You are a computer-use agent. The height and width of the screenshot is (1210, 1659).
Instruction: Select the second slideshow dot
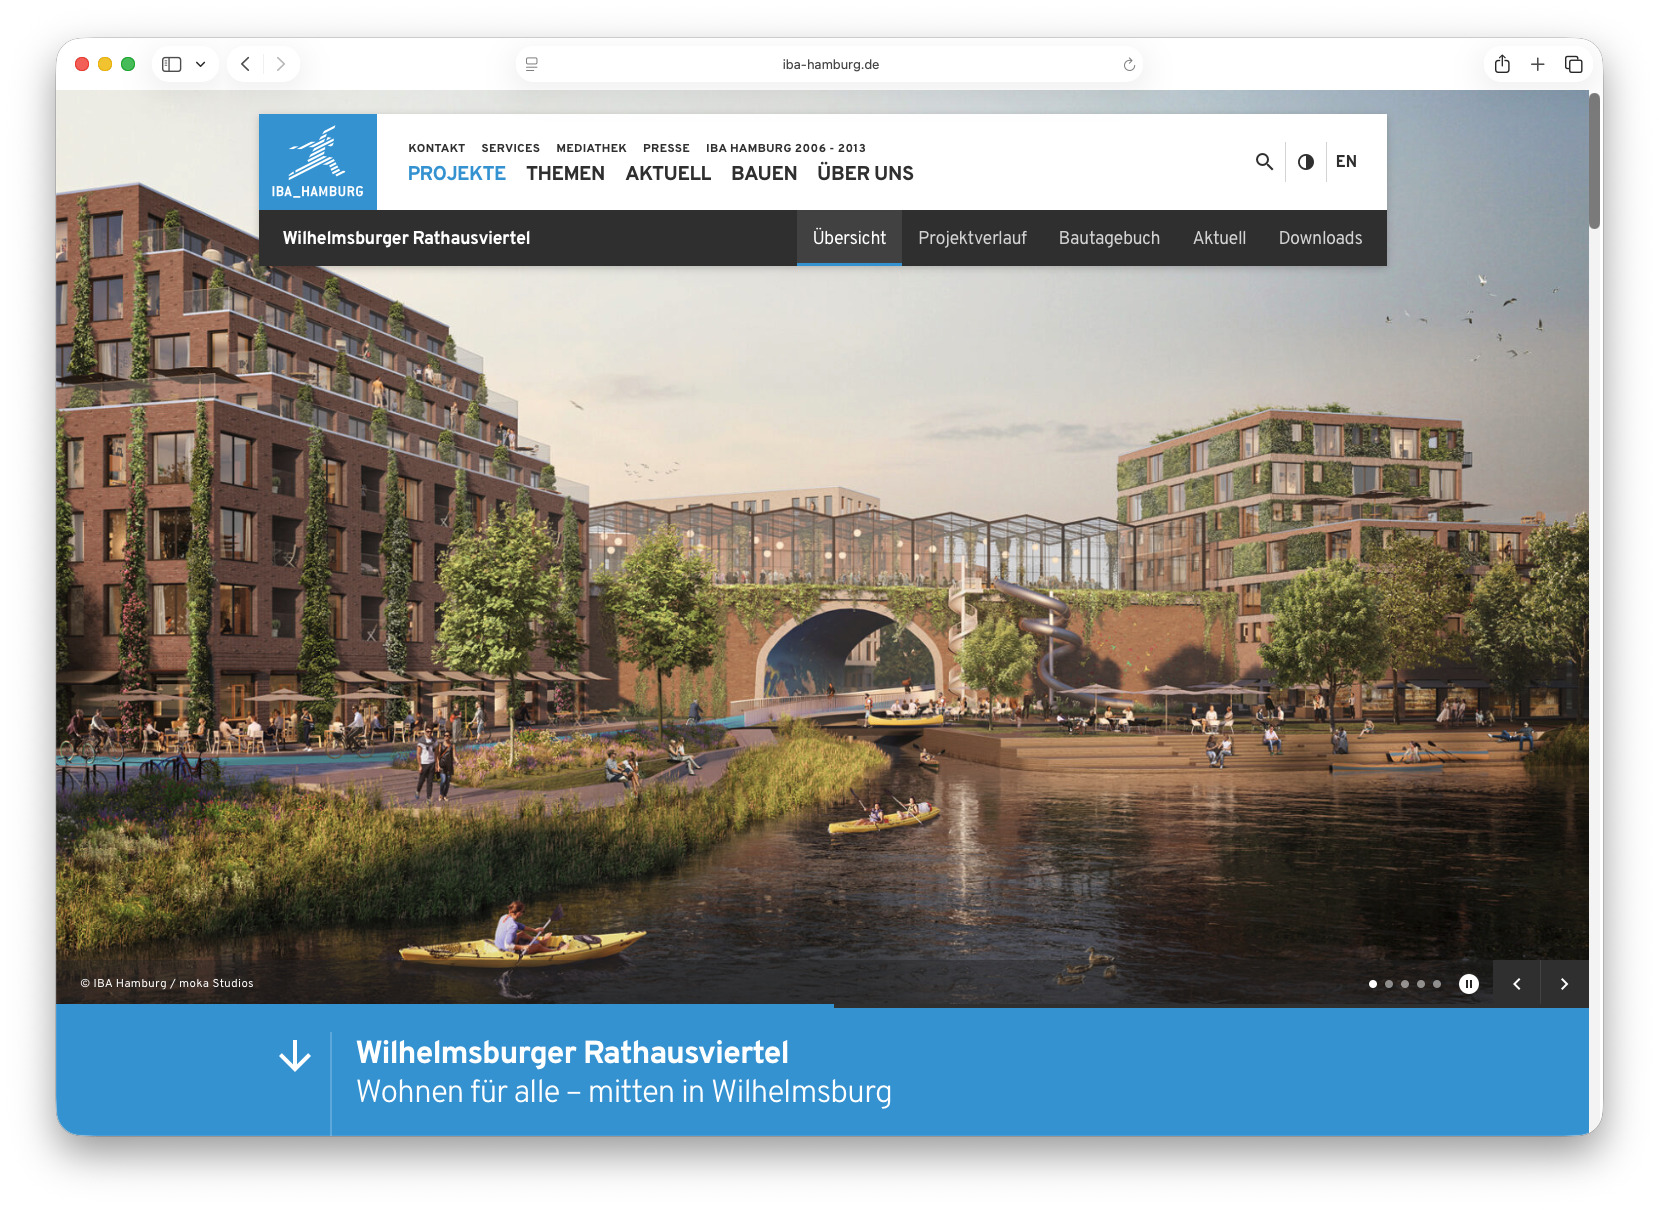1389,984
